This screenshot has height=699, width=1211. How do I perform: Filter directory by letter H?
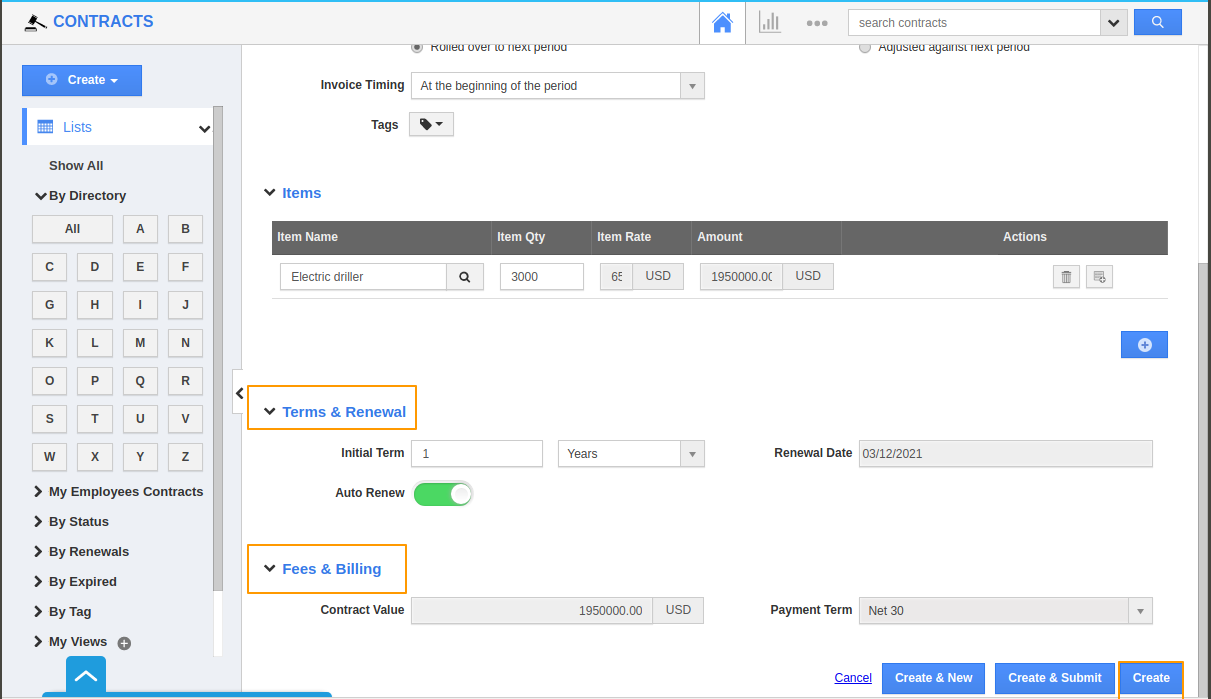click(95, 305)
